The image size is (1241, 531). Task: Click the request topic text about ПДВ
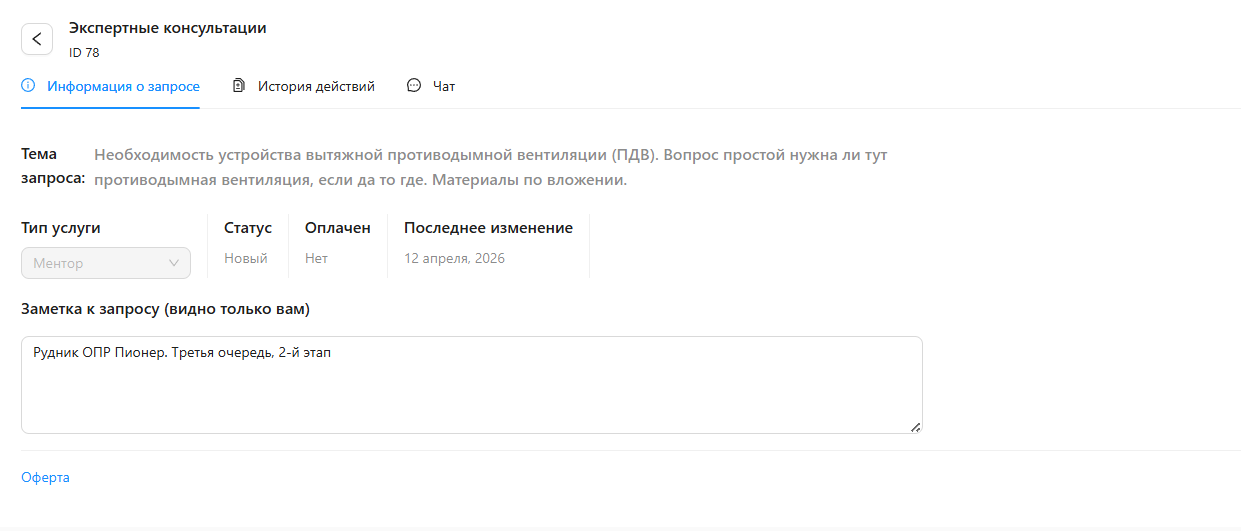coord(491,168)
